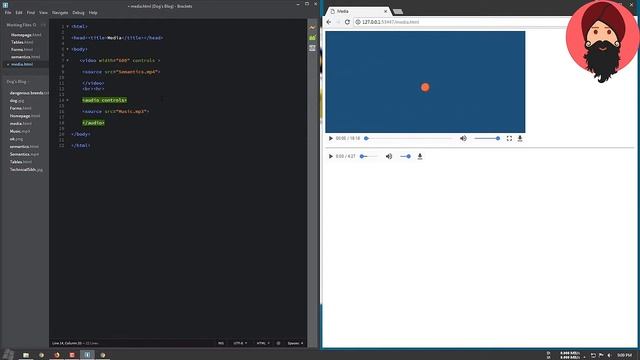Click the Spaces indentation setting
The width and height of the screenshot is (640, 360).
pos(295,343)
